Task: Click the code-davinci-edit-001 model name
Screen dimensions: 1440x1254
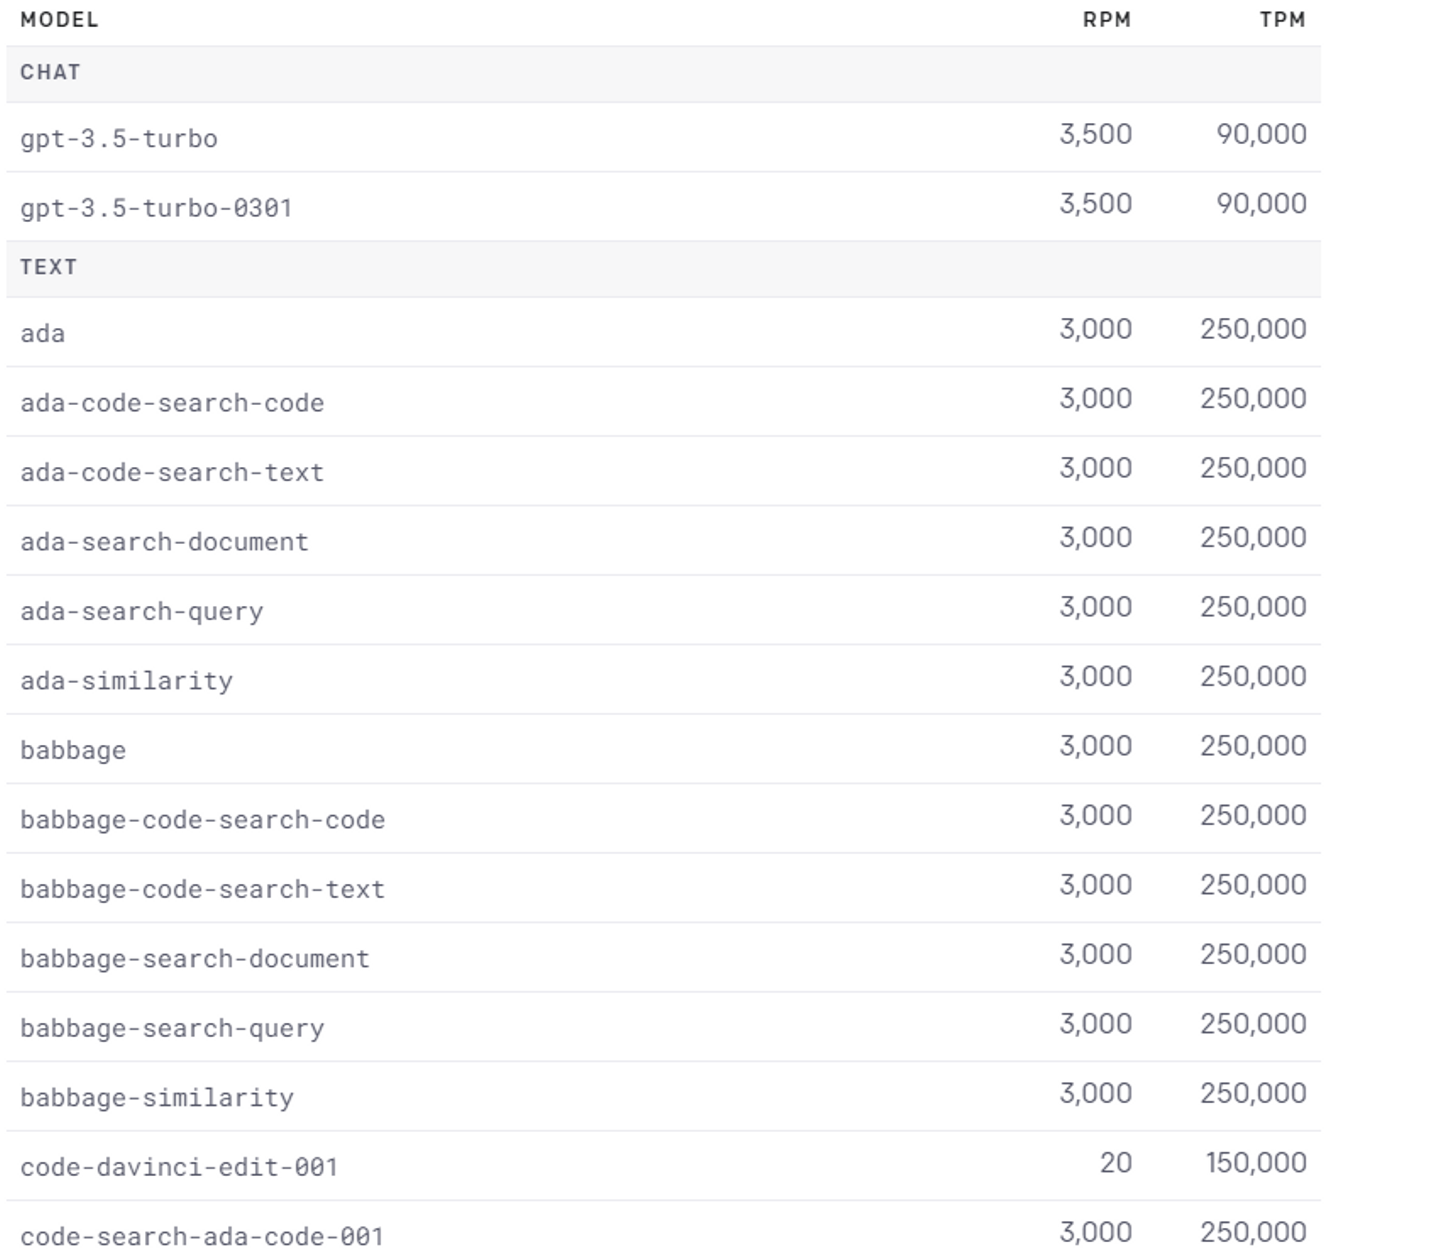Action: [x=179, y=1167]
